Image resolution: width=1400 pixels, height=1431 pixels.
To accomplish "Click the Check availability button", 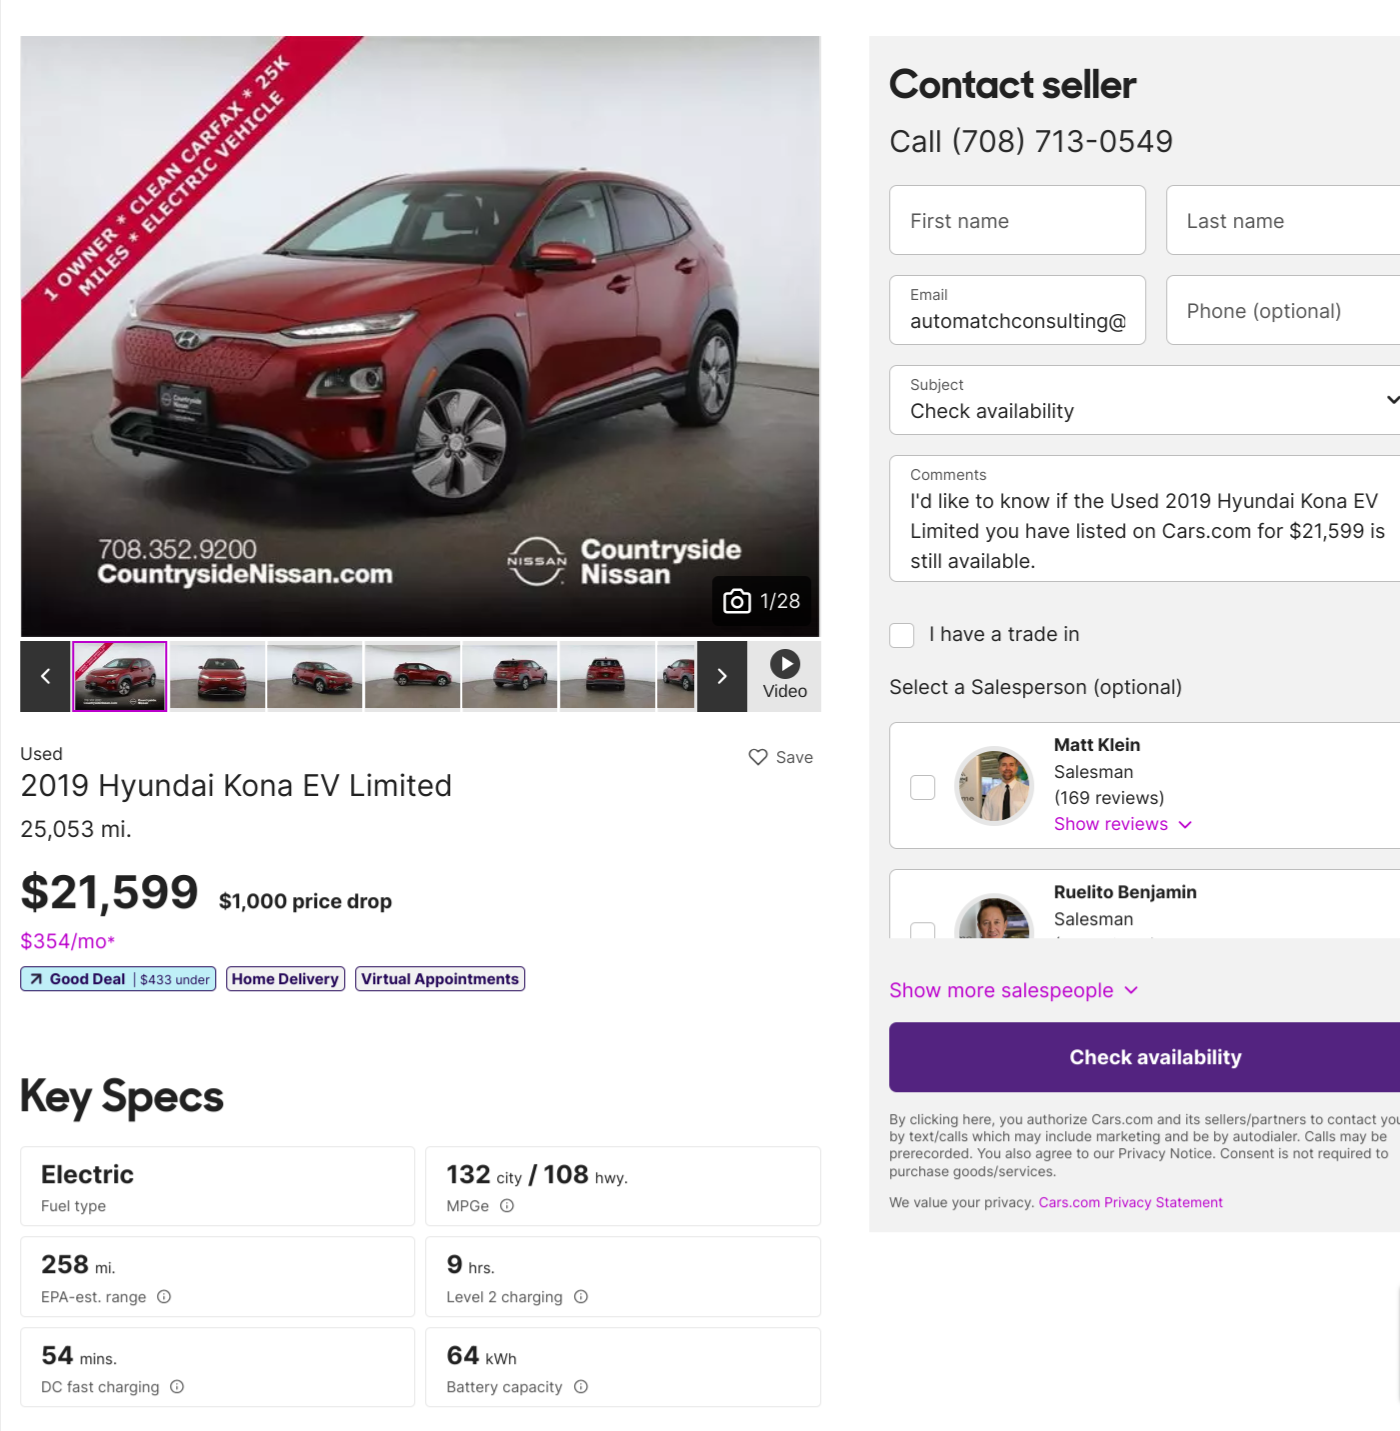I will click(1155, 1057).
